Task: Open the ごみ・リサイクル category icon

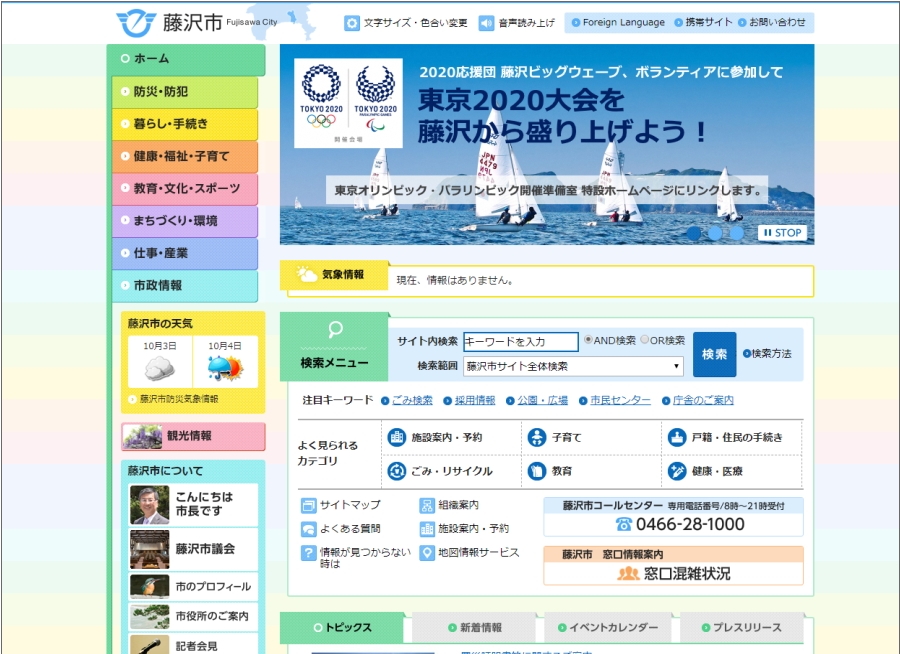Action: 397,471
